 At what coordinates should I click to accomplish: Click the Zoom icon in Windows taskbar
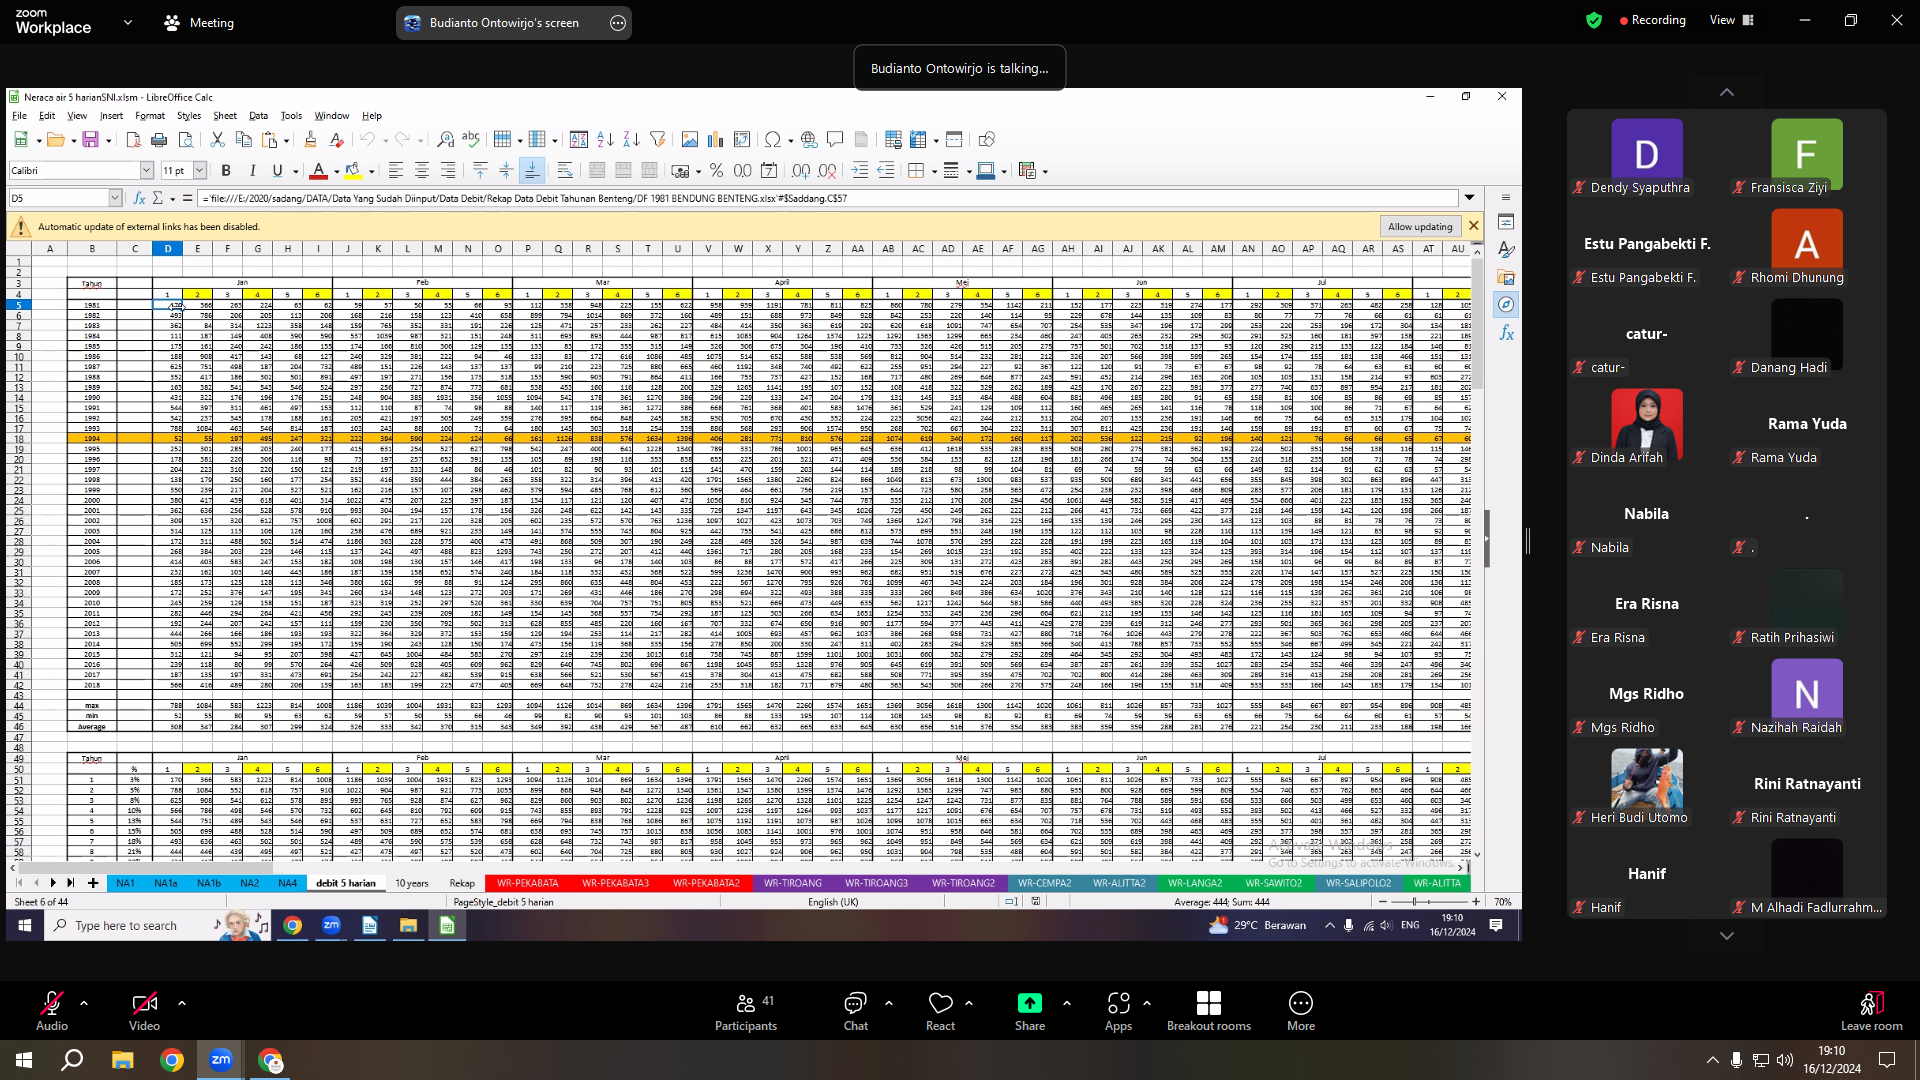221,1059
